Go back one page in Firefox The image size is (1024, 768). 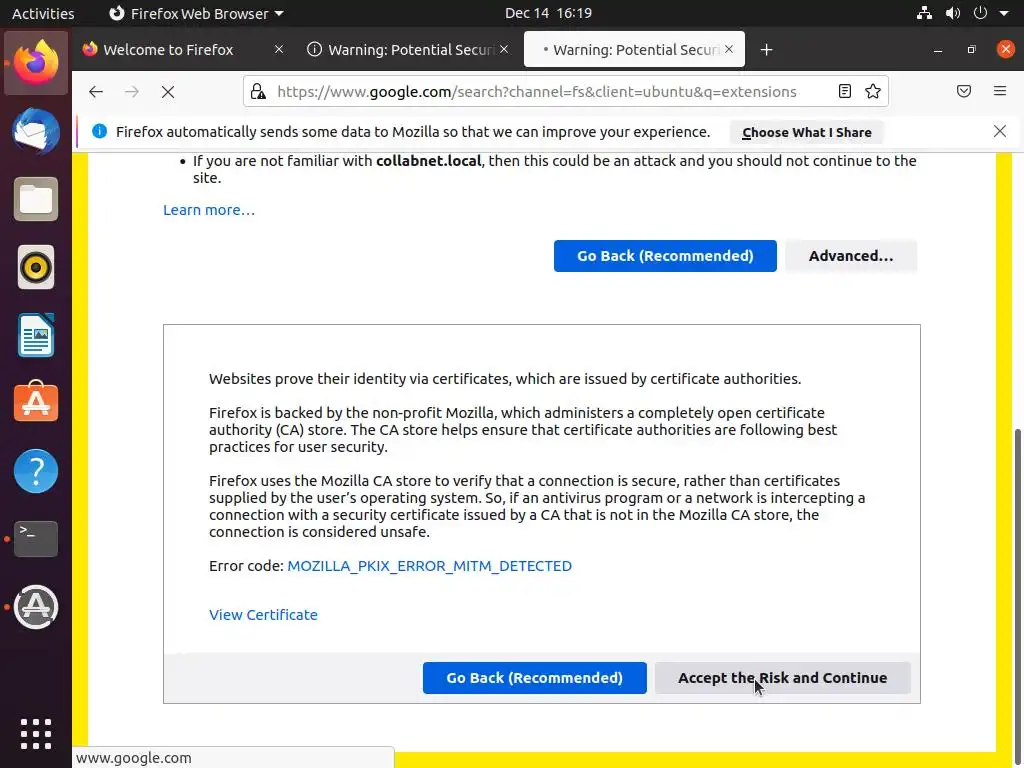coord(96,91)
